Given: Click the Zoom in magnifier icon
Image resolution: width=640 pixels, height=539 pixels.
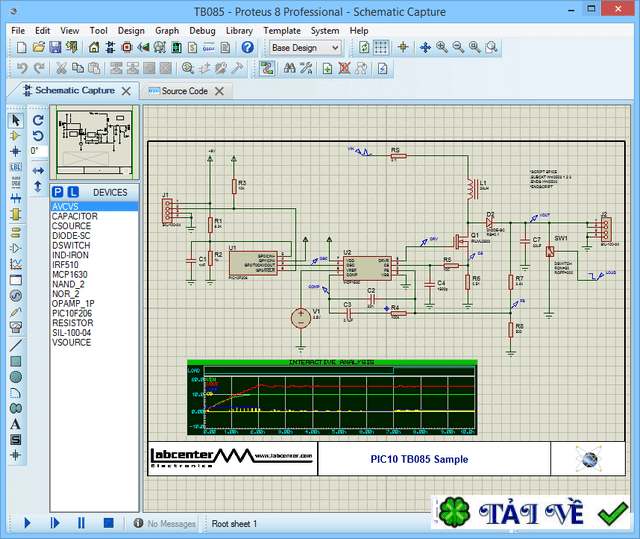Looking at the screenshot, I should pyautogui.click(x=441, y=47).
